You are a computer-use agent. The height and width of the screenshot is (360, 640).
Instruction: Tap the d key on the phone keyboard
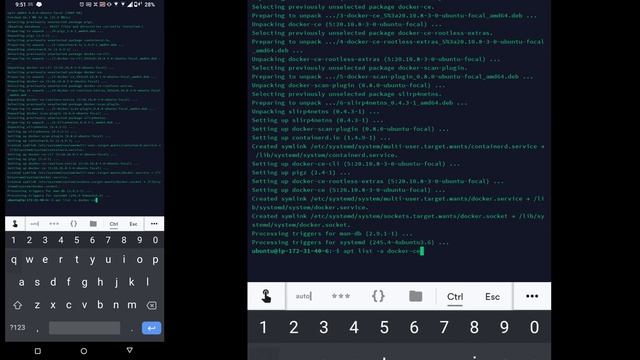pos(53,282)
